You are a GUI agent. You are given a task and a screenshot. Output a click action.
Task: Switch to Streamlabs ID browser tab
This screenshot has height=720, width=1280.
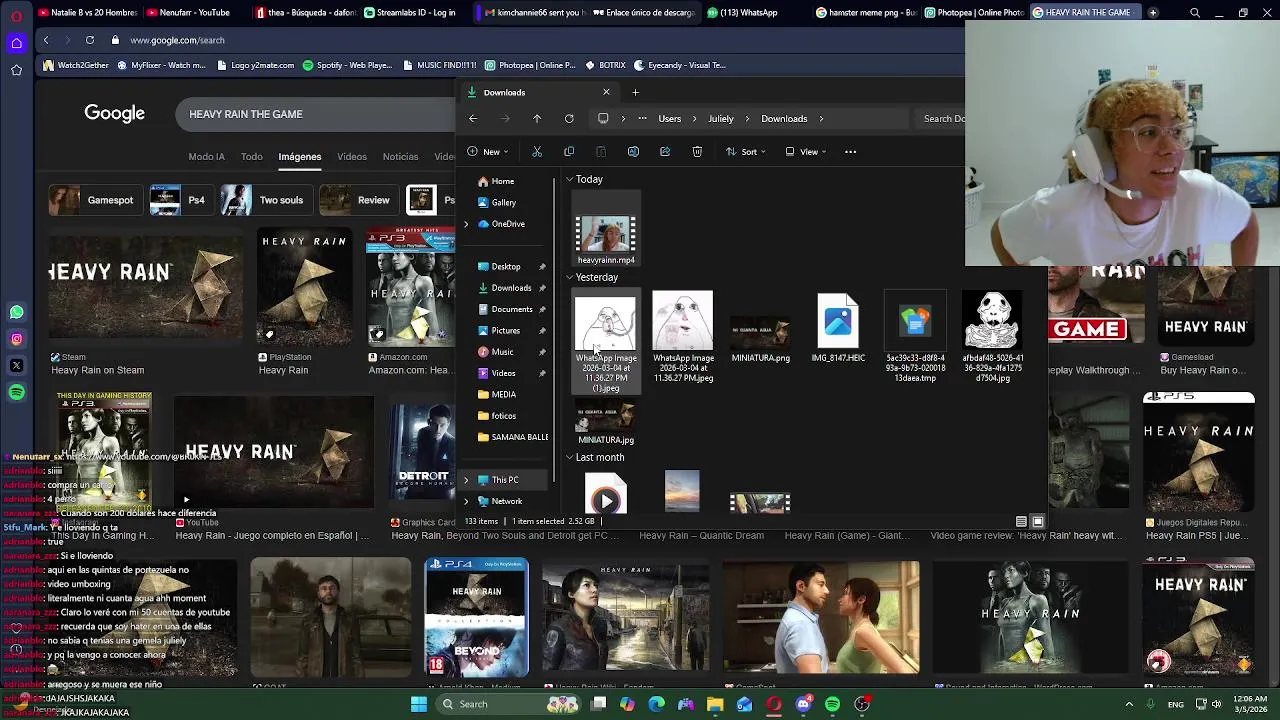click(x=410, y=13)
